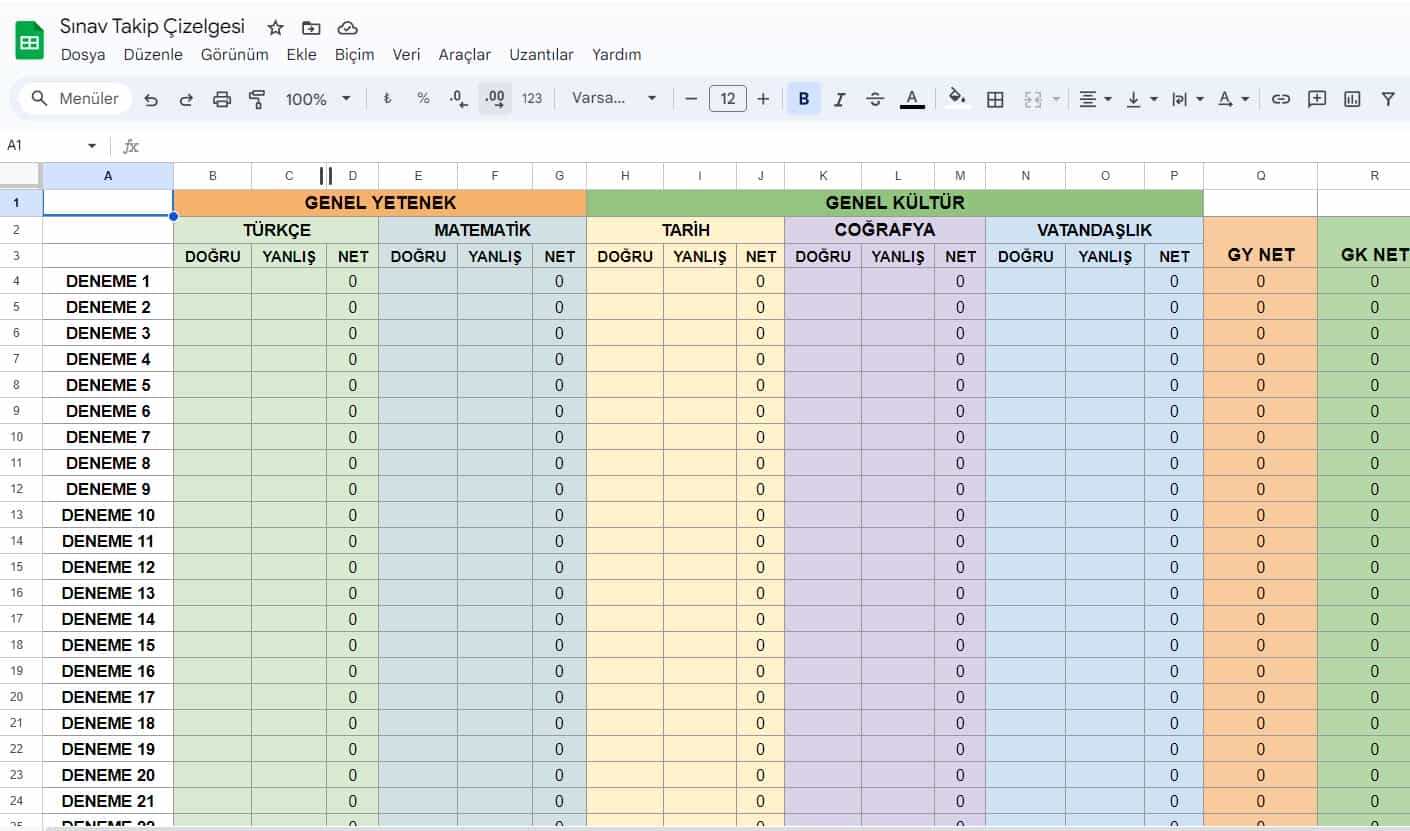Image resolution: width=1410 pixels, height=831 pixels.
Task: Open the font family dropdown
Action: pos(613,99)
